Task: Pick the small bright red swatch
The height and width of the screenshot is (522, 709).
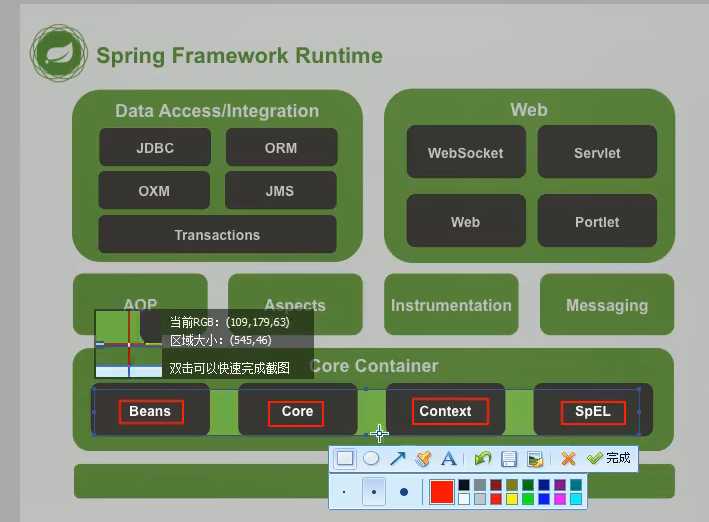Action: (x=496, y=499)
